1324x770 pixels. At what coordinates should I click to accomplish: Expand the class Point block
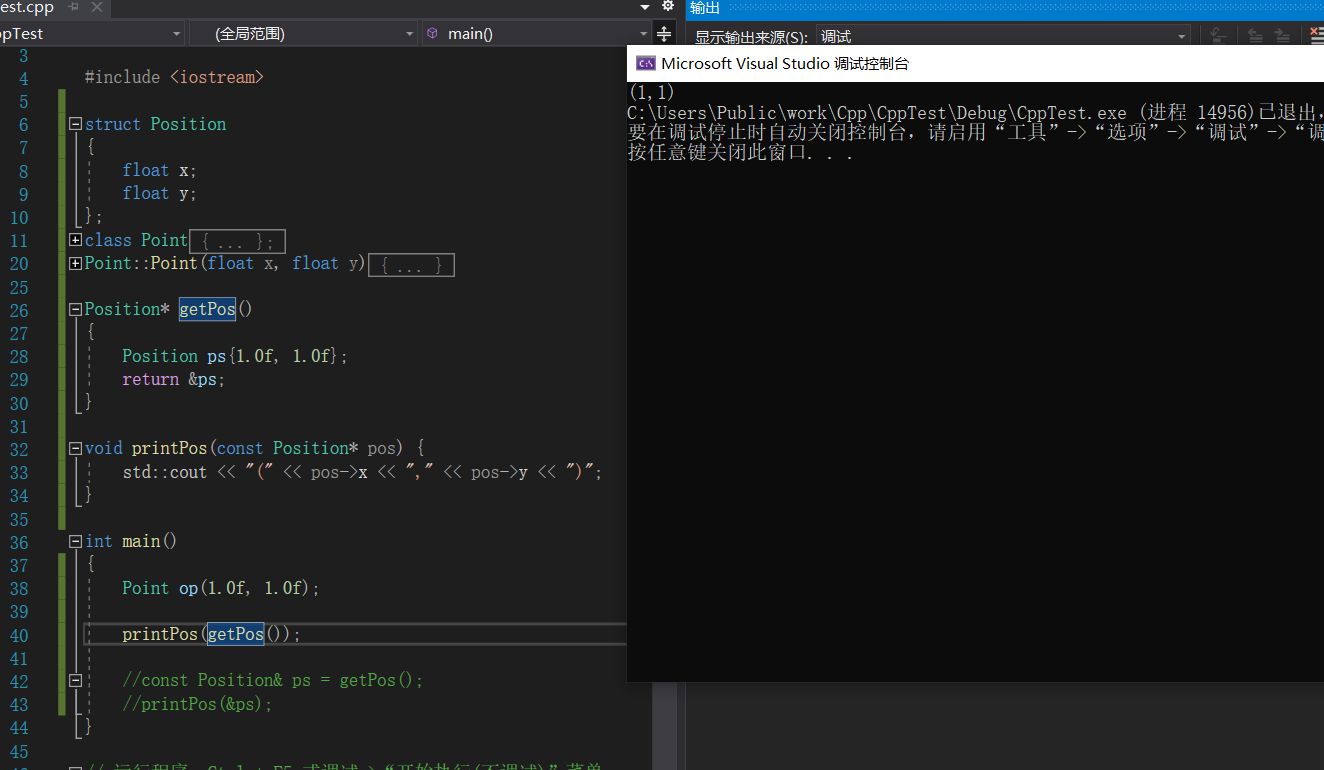75,240
